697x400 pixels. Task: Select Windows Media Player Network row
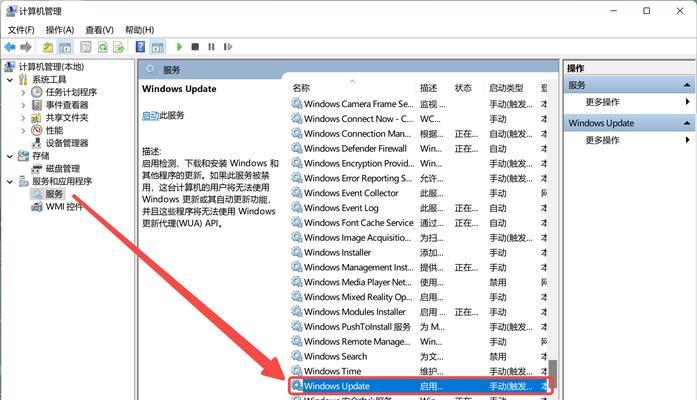tap(419, 282)
